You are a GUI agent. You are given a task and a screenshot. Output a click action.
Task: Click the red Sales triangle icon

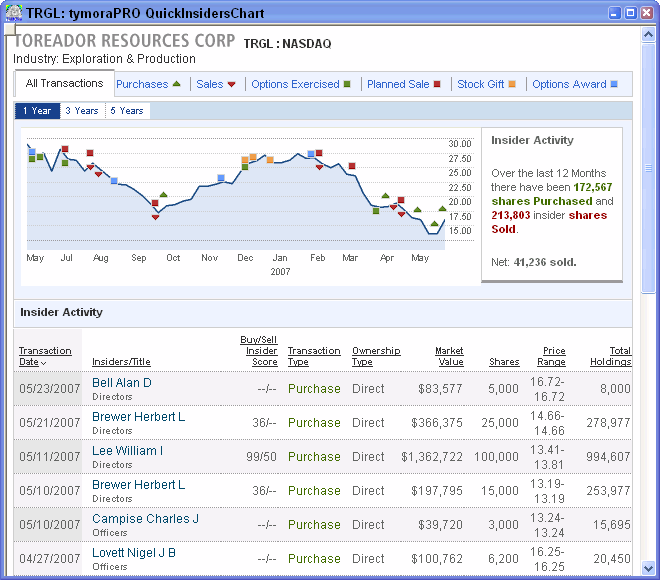coord(231,85)
